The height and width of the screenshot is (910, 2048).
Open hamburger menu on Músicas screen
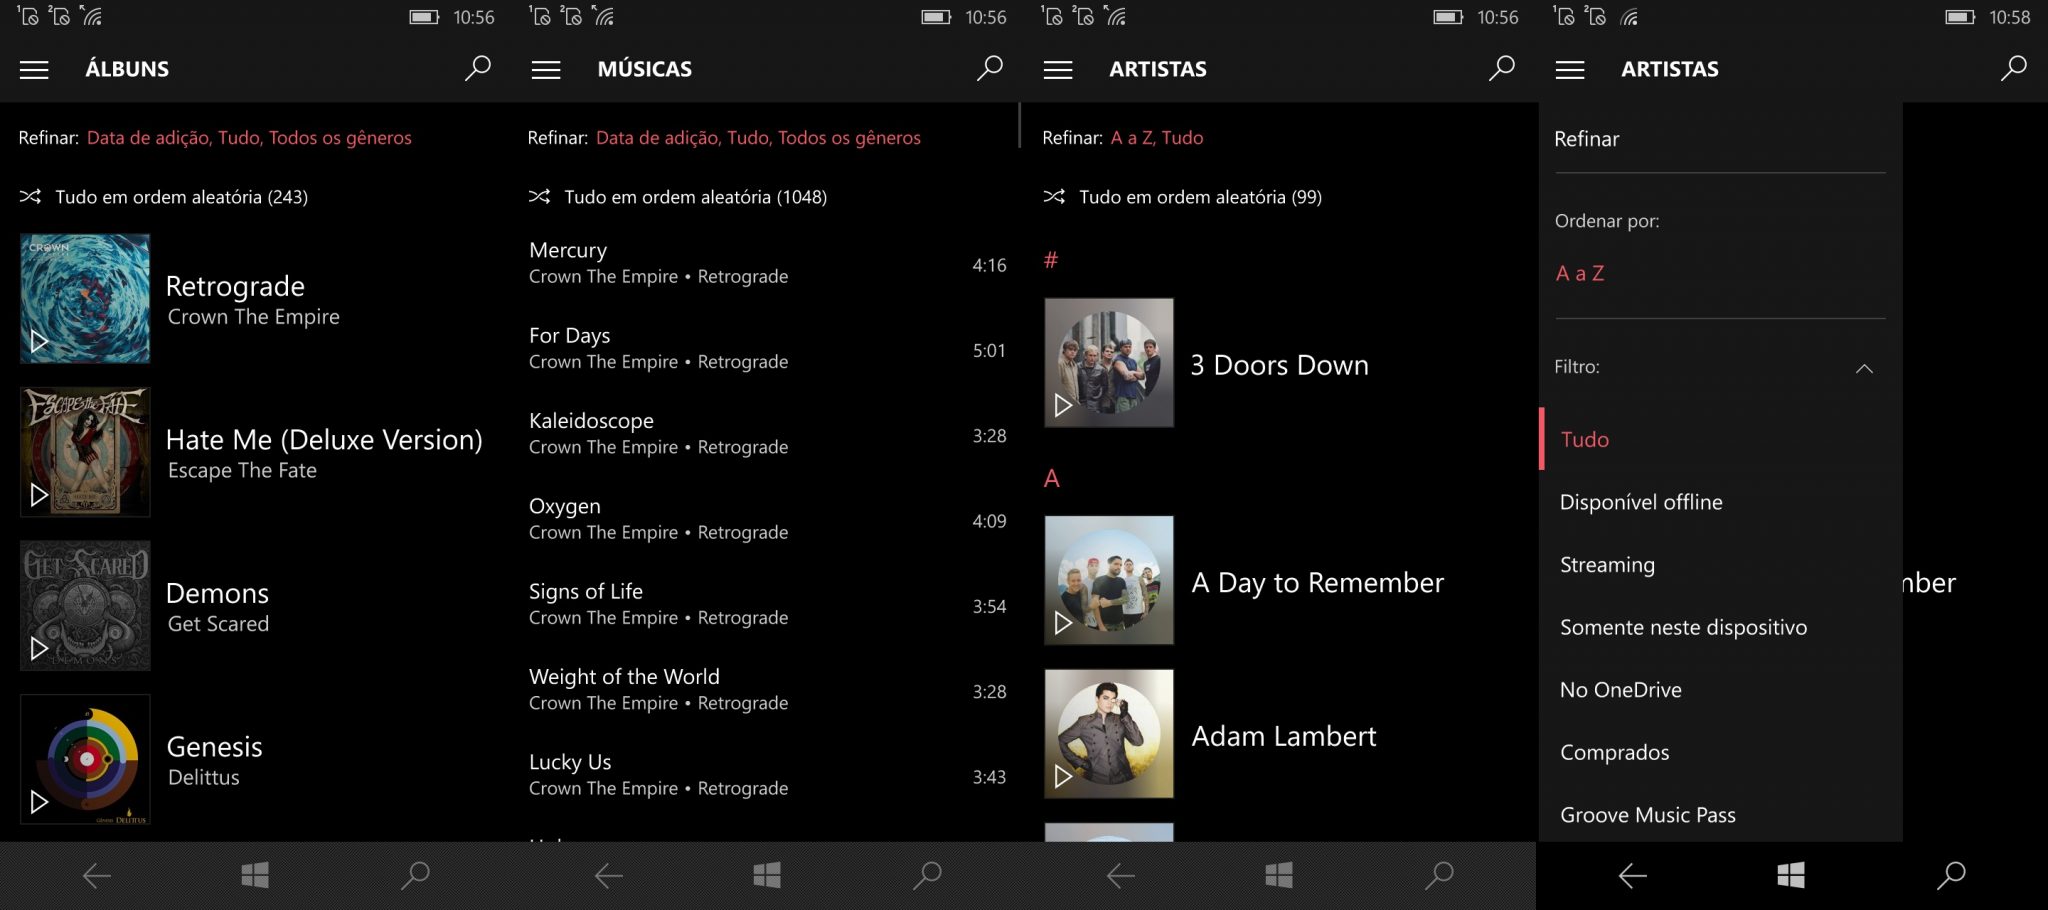tap(546, 70)
